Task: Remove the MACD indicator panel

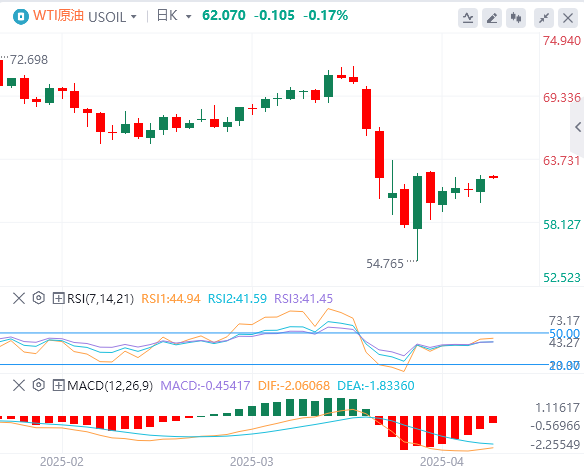Action: [19, 385]
